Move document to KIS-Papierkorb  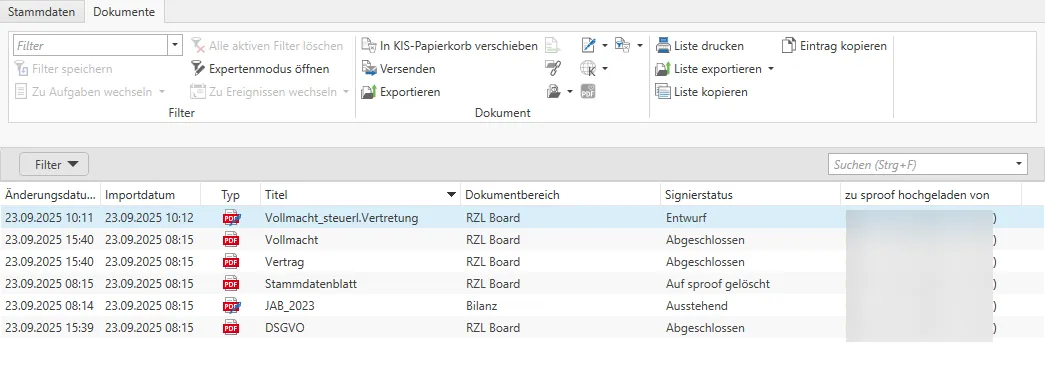coord(449,45)
